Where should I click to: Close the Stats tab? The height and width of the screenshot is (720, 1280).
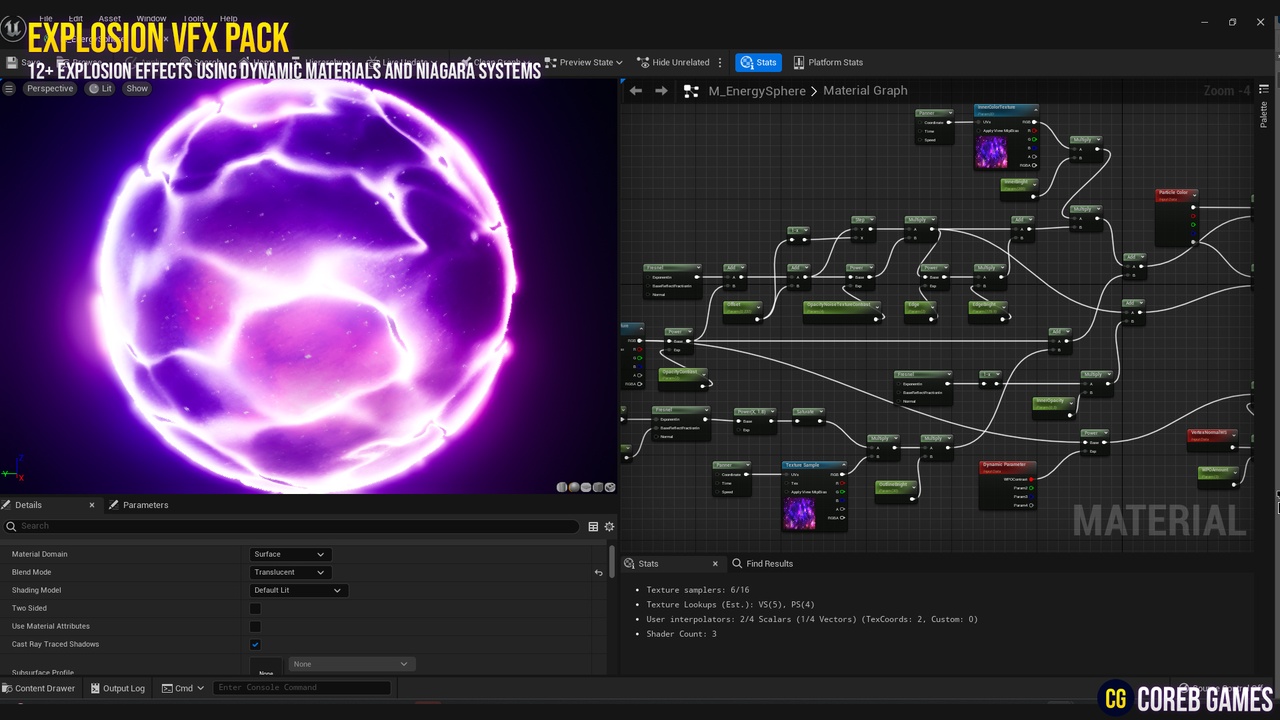coord(714,563)
